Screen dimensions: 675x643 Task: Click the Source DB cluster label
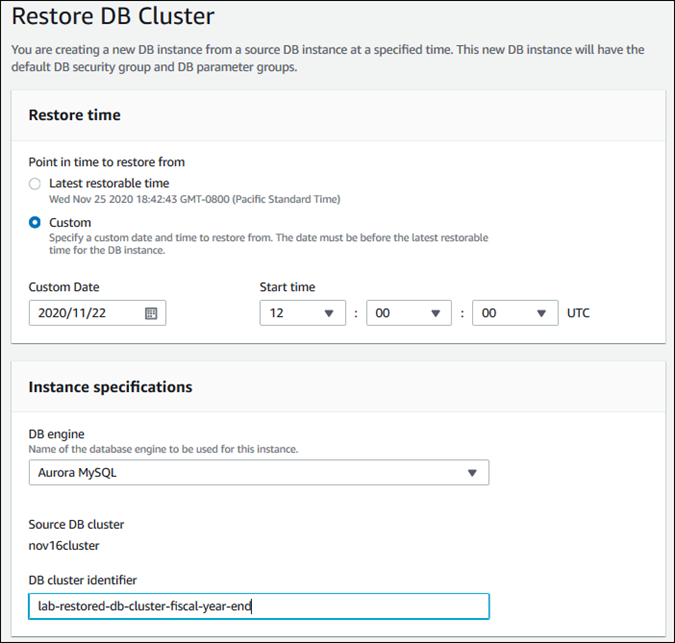[x=76, y=524]
